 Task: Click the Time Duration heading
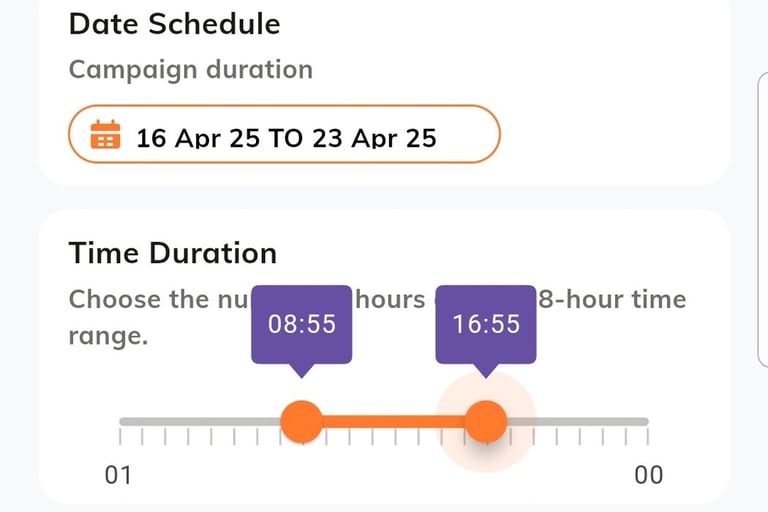(172, 253)
